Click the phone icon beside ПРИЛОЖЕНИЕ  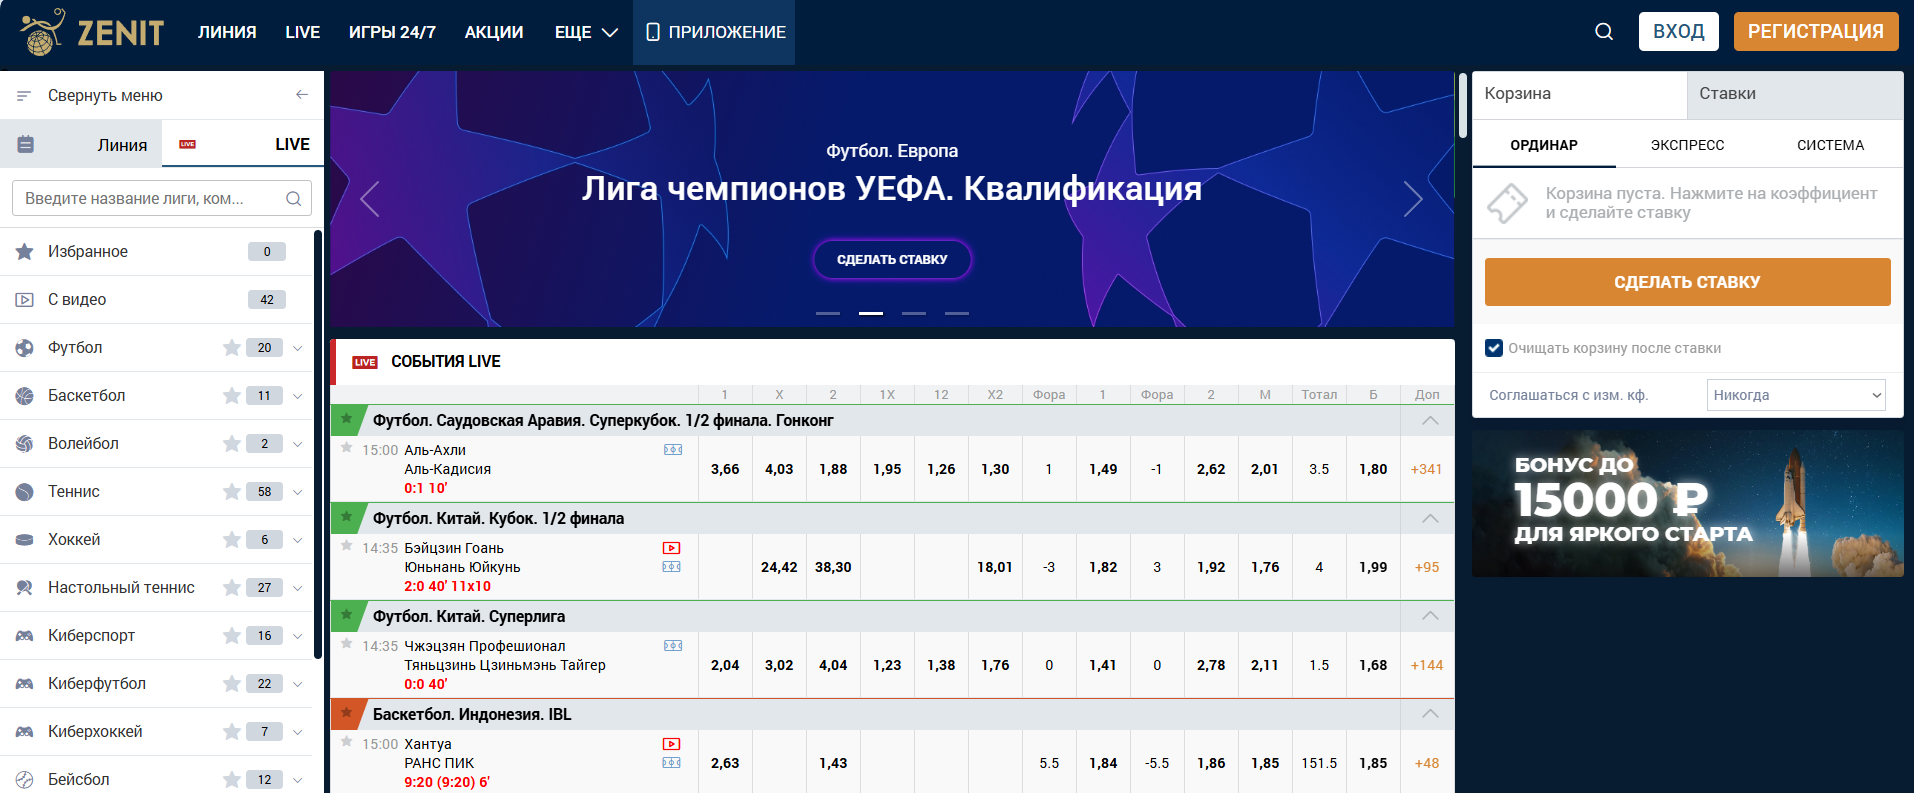[x=653, y=32]
